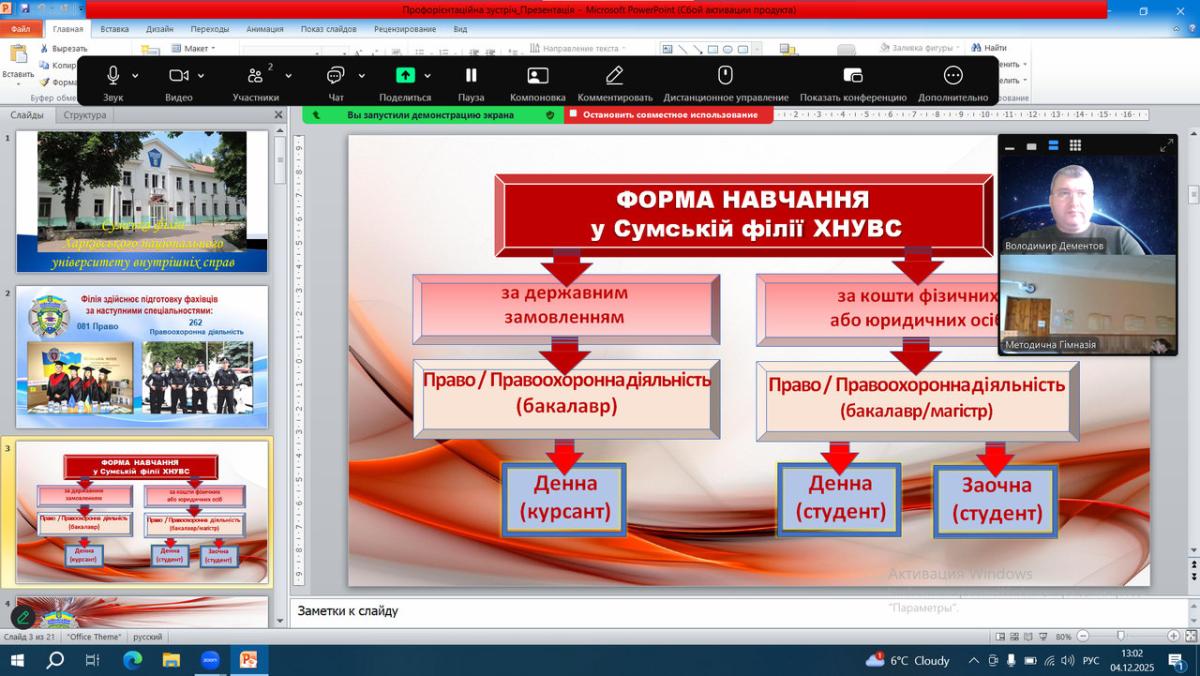Image resolution: width=1200 pixels, height=676 pixels.
Task: Turn off camera with the Видео icon
Action: tap(178, 76)
